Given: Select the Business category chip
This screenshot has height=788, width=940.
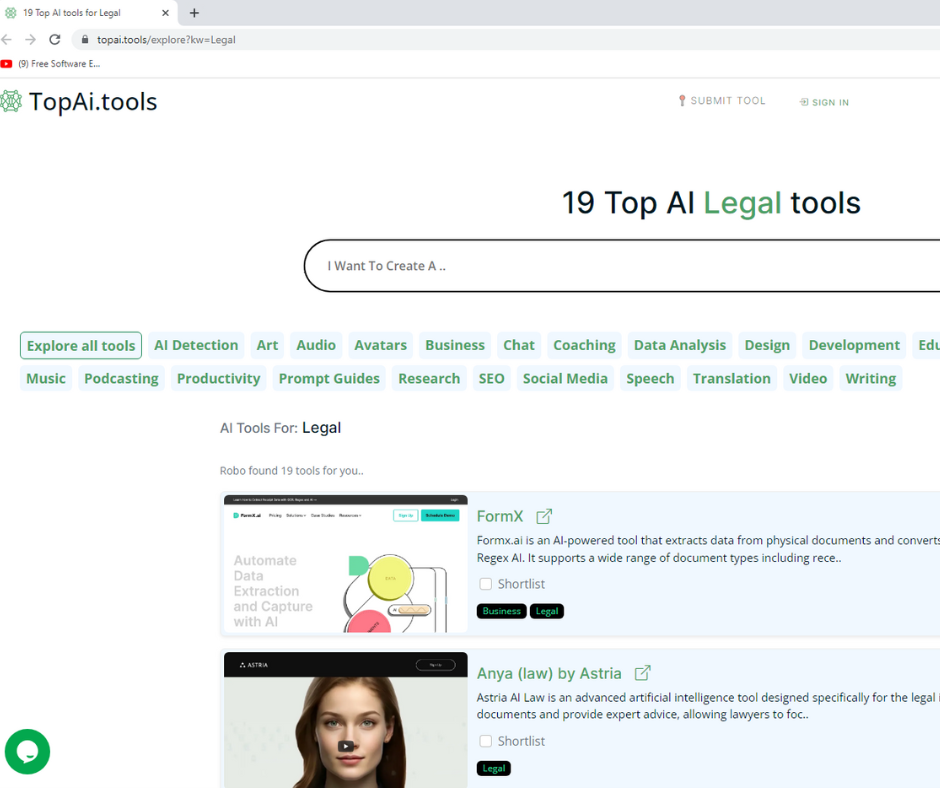Looking at the screenshot, I should click(x=455, y=345).
